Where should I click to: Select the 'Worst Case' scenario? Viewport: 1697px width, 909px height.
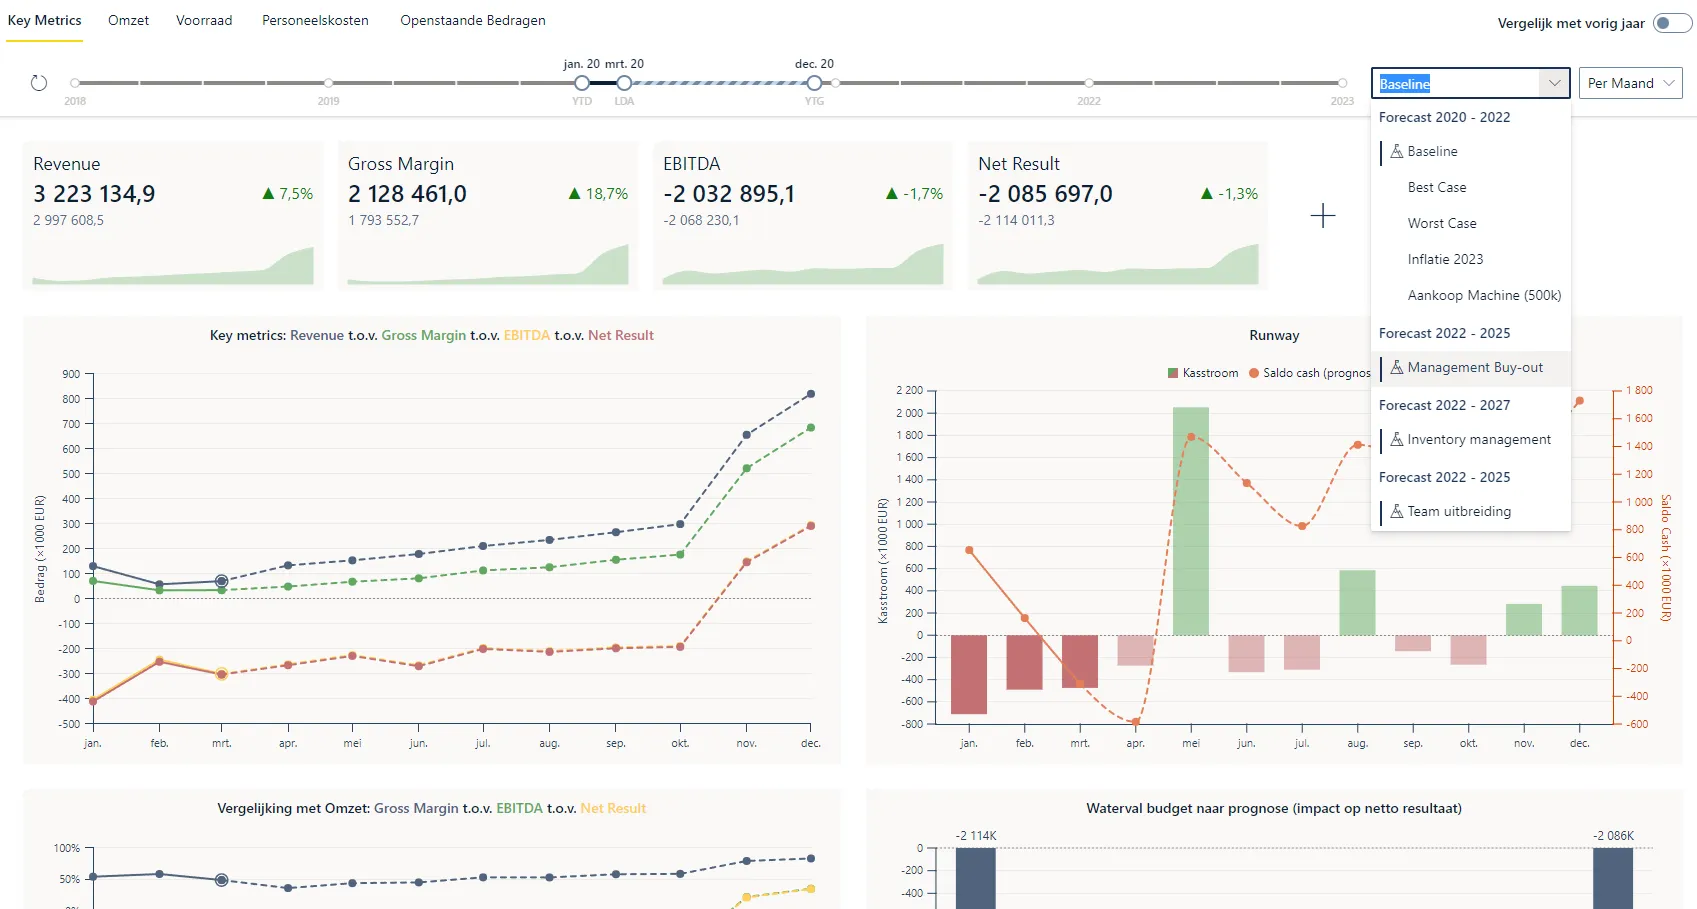tap(1441, 223)
